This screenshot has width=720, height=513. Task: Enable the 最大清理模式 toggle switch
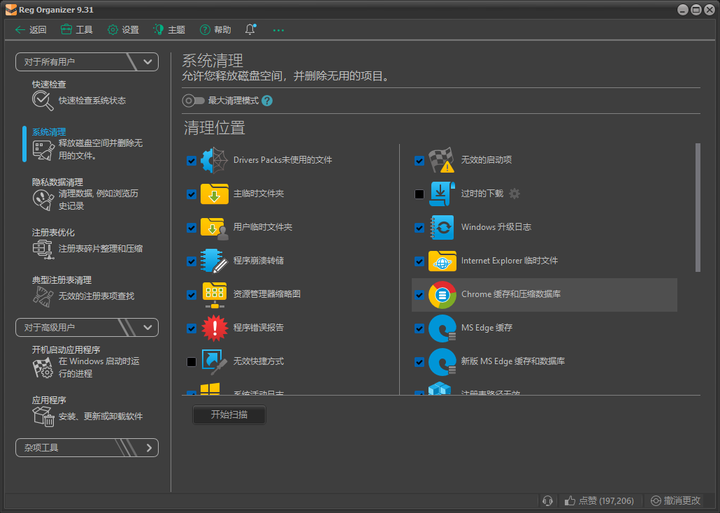coord(193,101)
